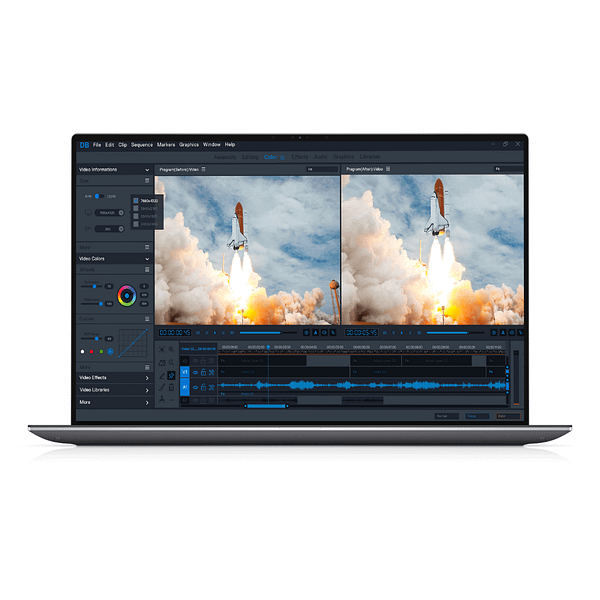The width and height of the screenshot is (600, 600).
Task: Check the first resolution option in popup list
Action: tap(135, 201)
